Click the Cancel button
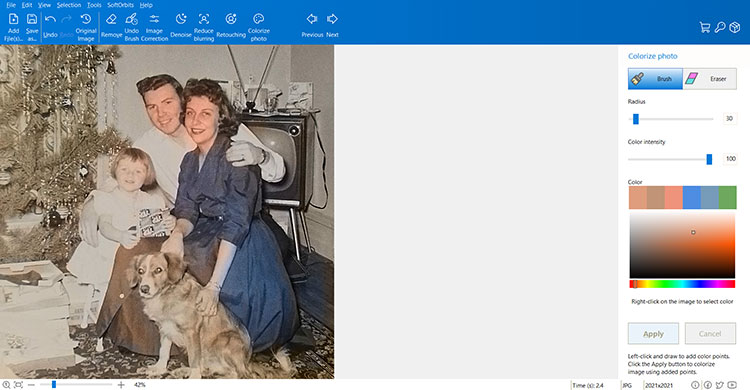Screen dimensions: 750x390 pos(710,334)
